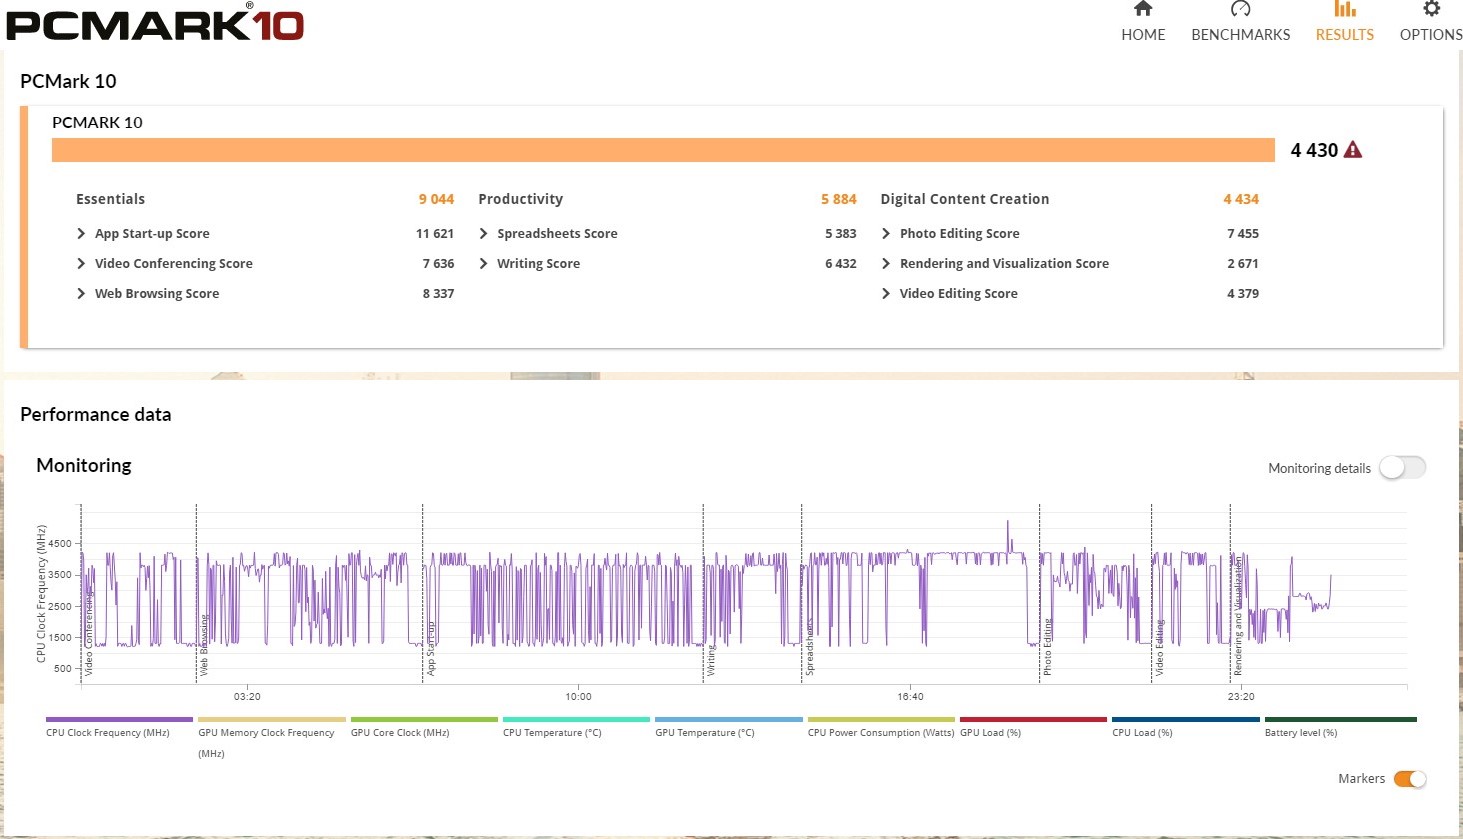Click Digital Content Creation score 4 434

1241,199
